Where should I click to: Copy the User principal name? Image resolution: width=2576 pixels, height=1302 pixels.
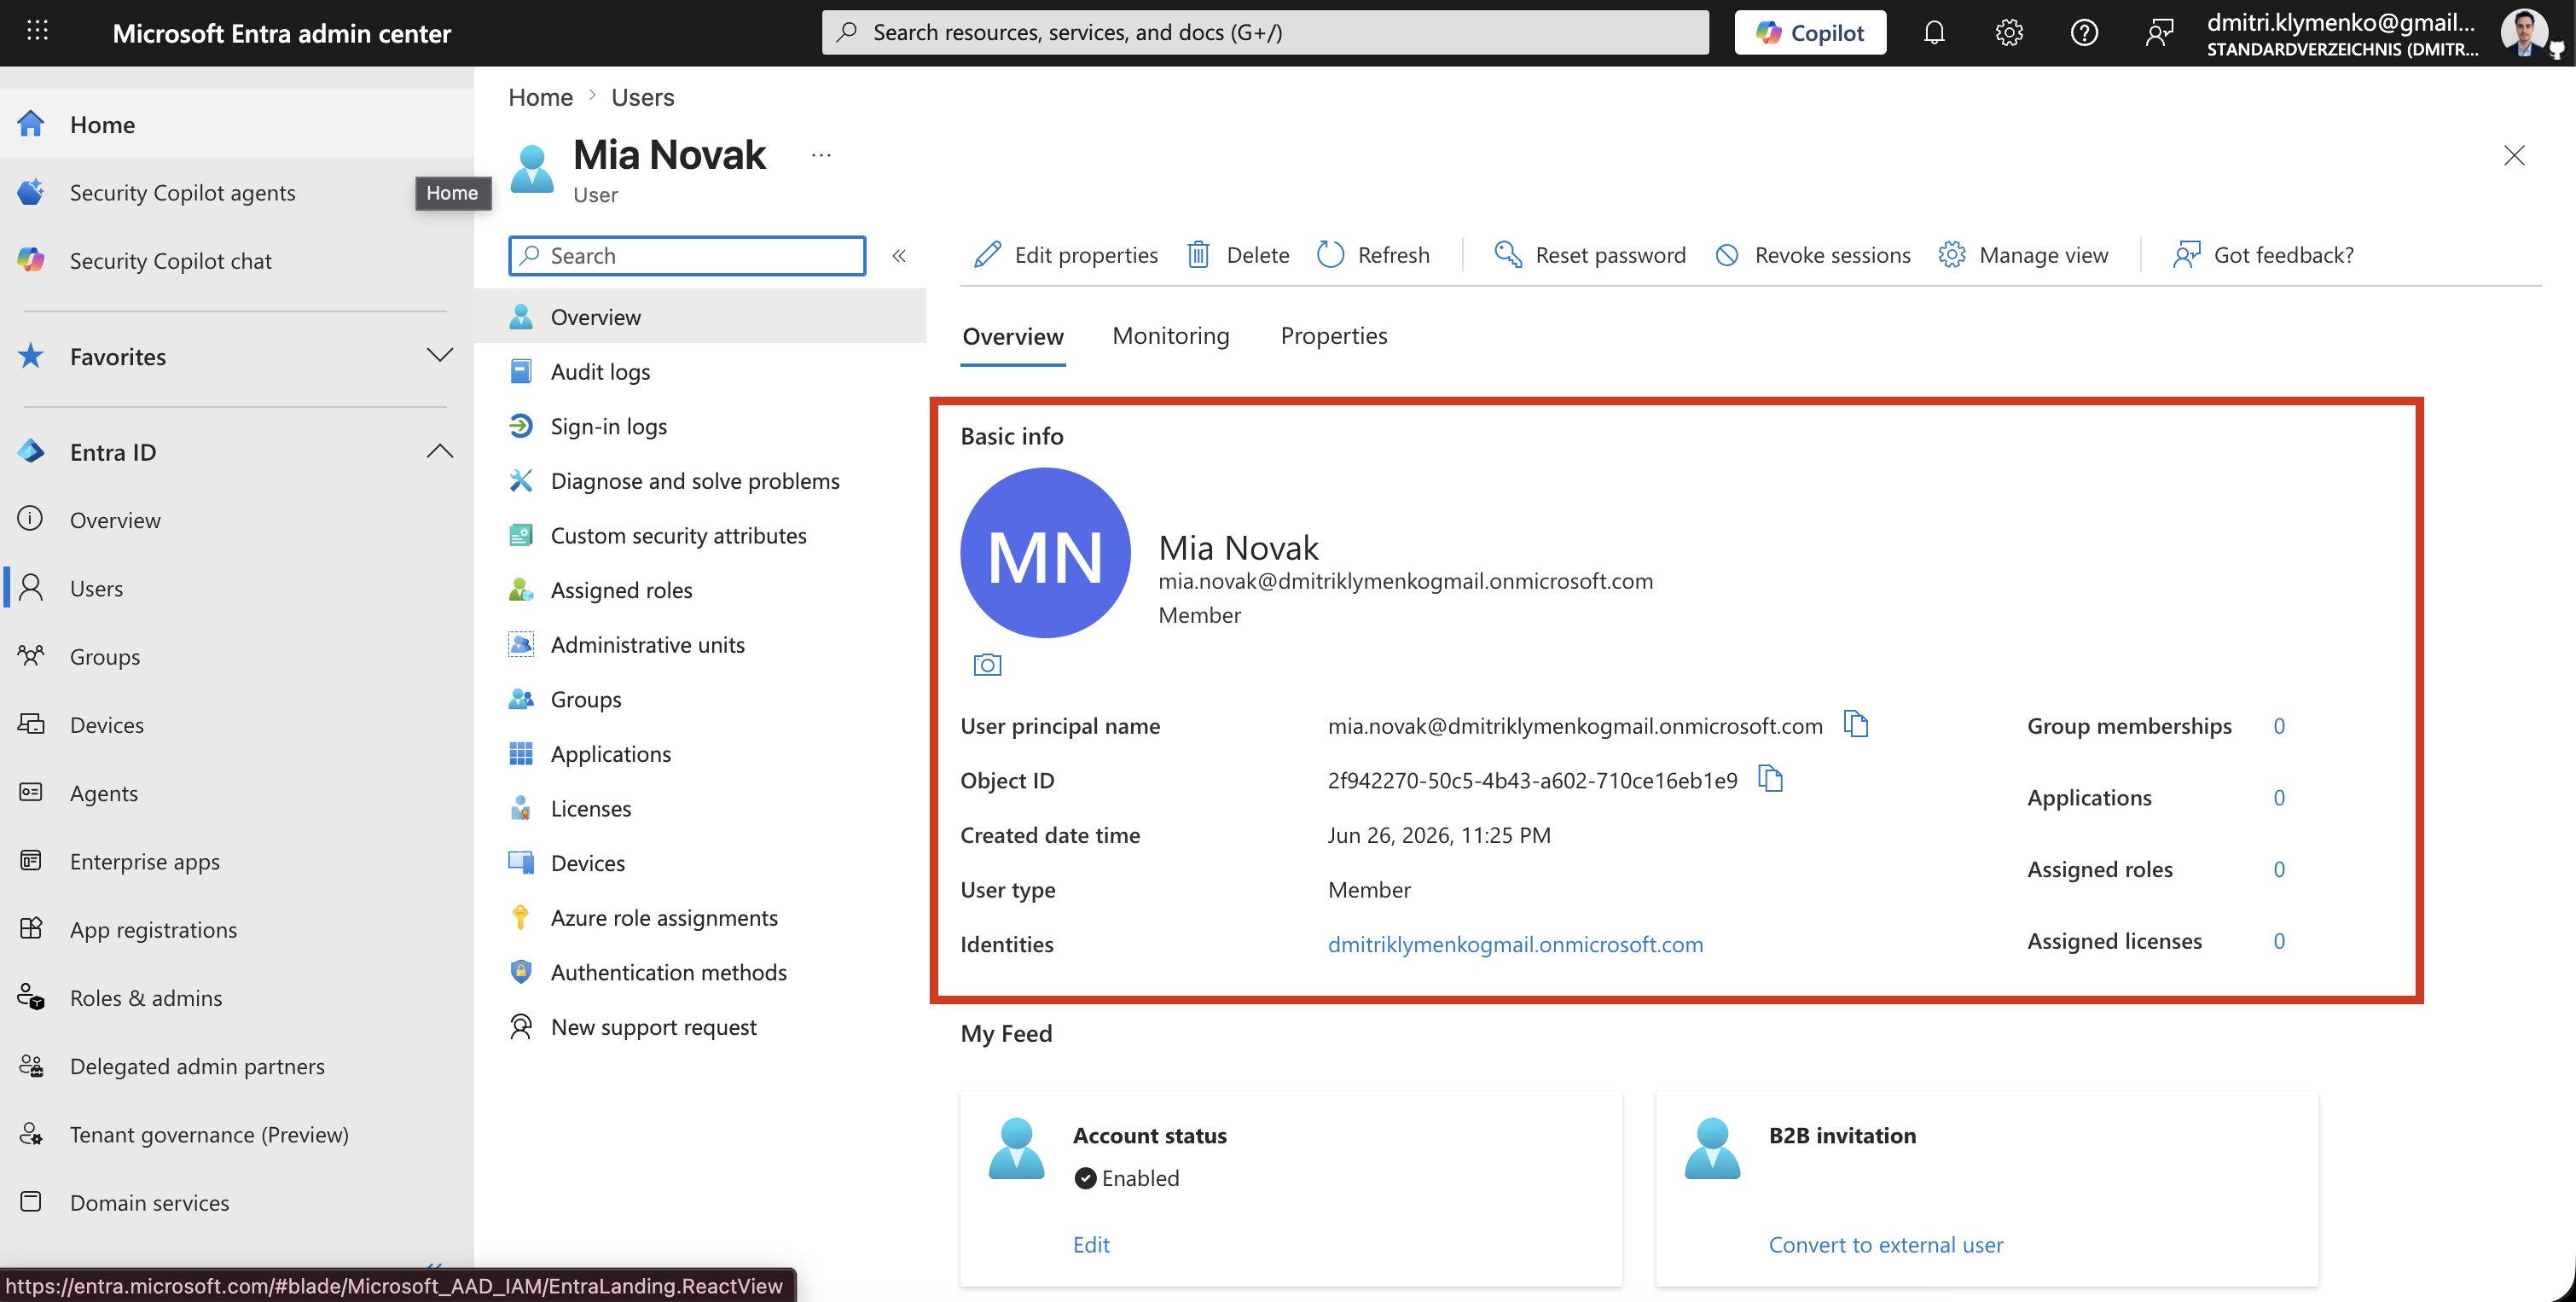click(x=1856, y=724)
